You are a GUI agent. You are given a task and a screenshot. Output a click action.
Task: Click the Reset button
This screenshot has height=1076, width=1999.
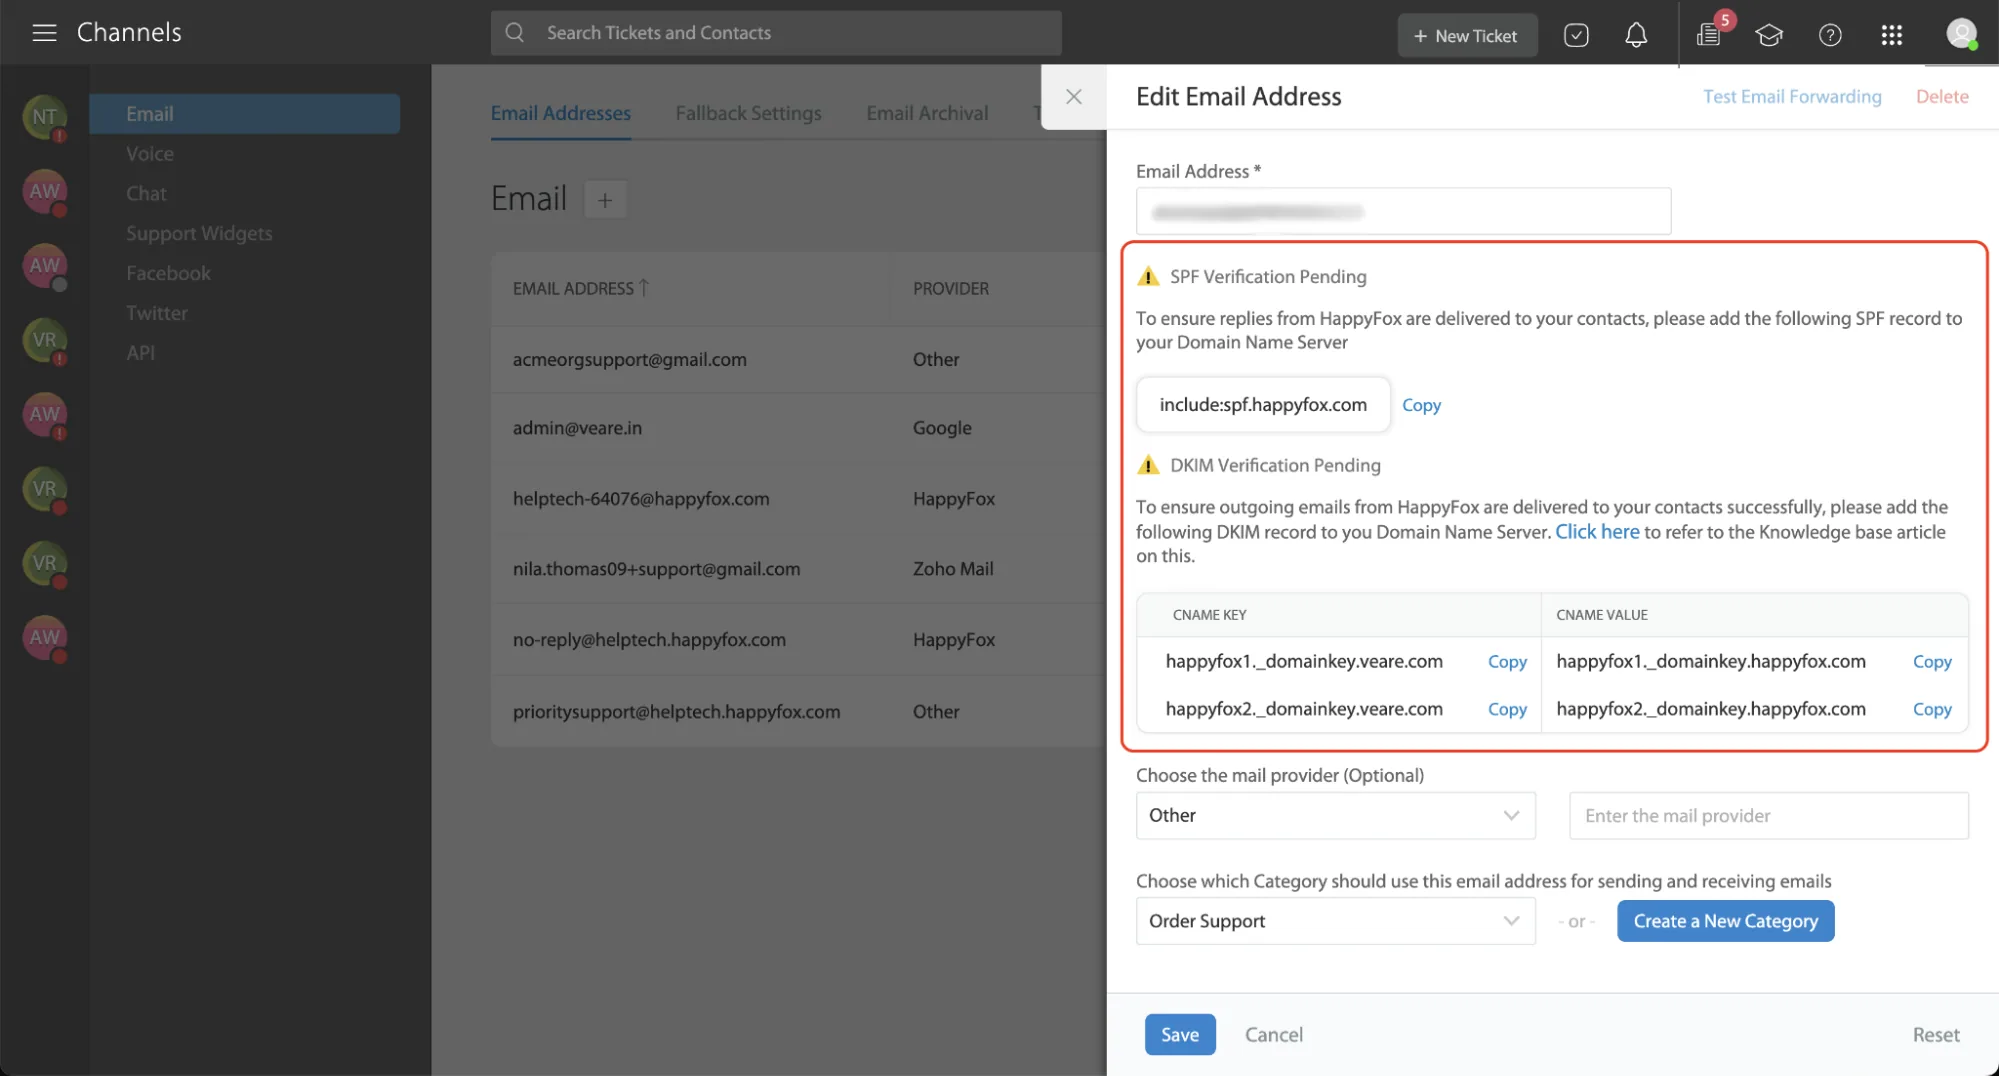(x=1936, y=1035)
